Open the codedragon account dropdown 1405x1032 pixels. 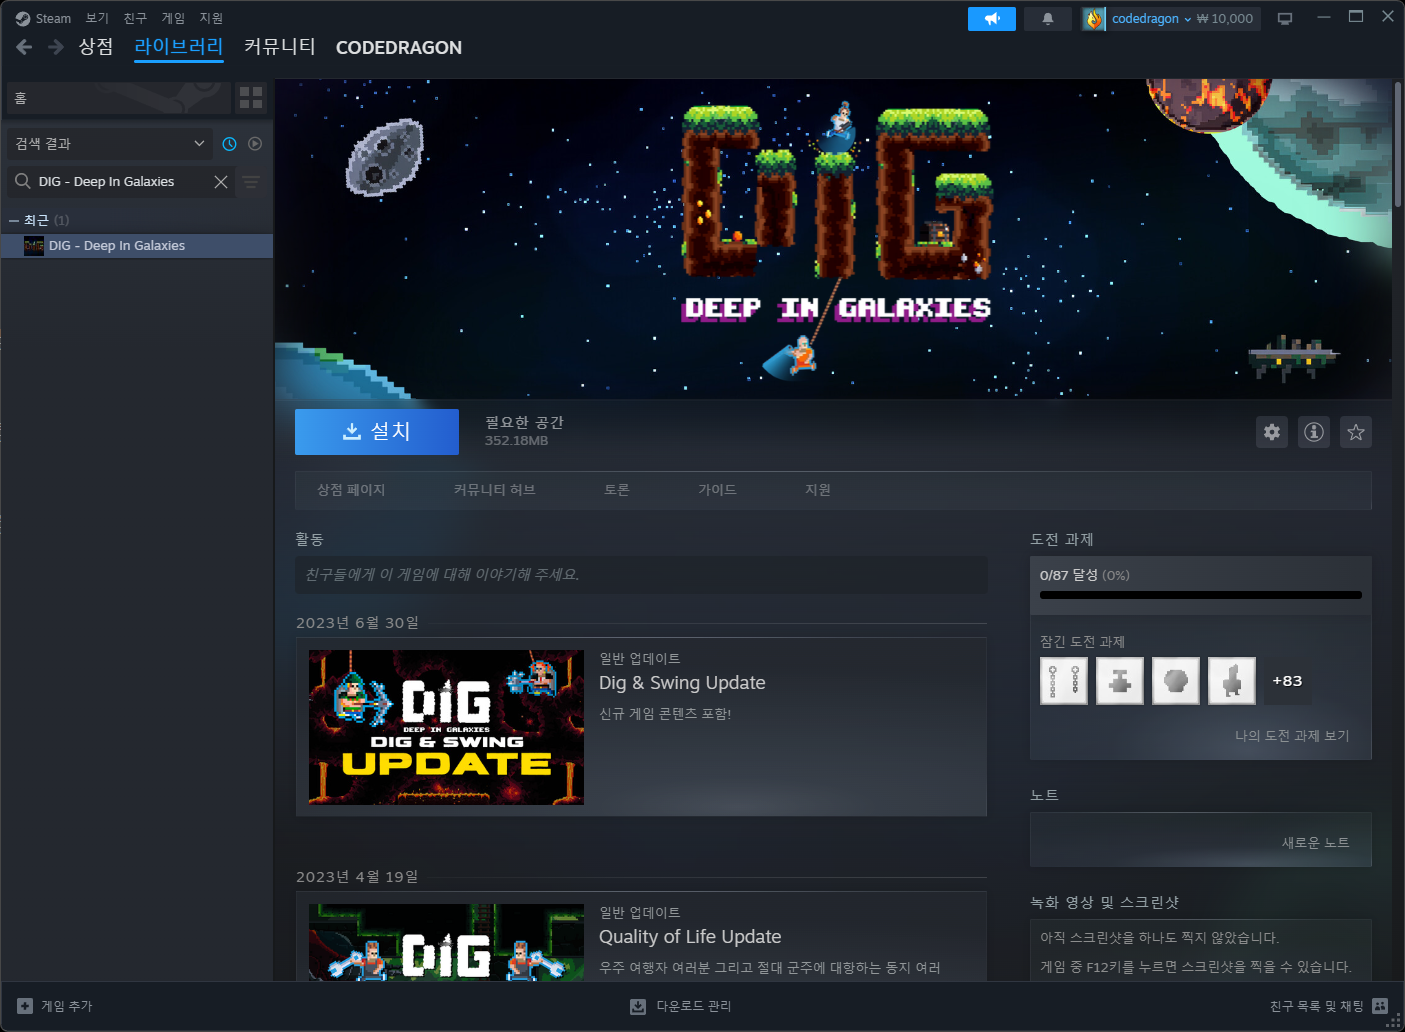tap(1152, 19)
